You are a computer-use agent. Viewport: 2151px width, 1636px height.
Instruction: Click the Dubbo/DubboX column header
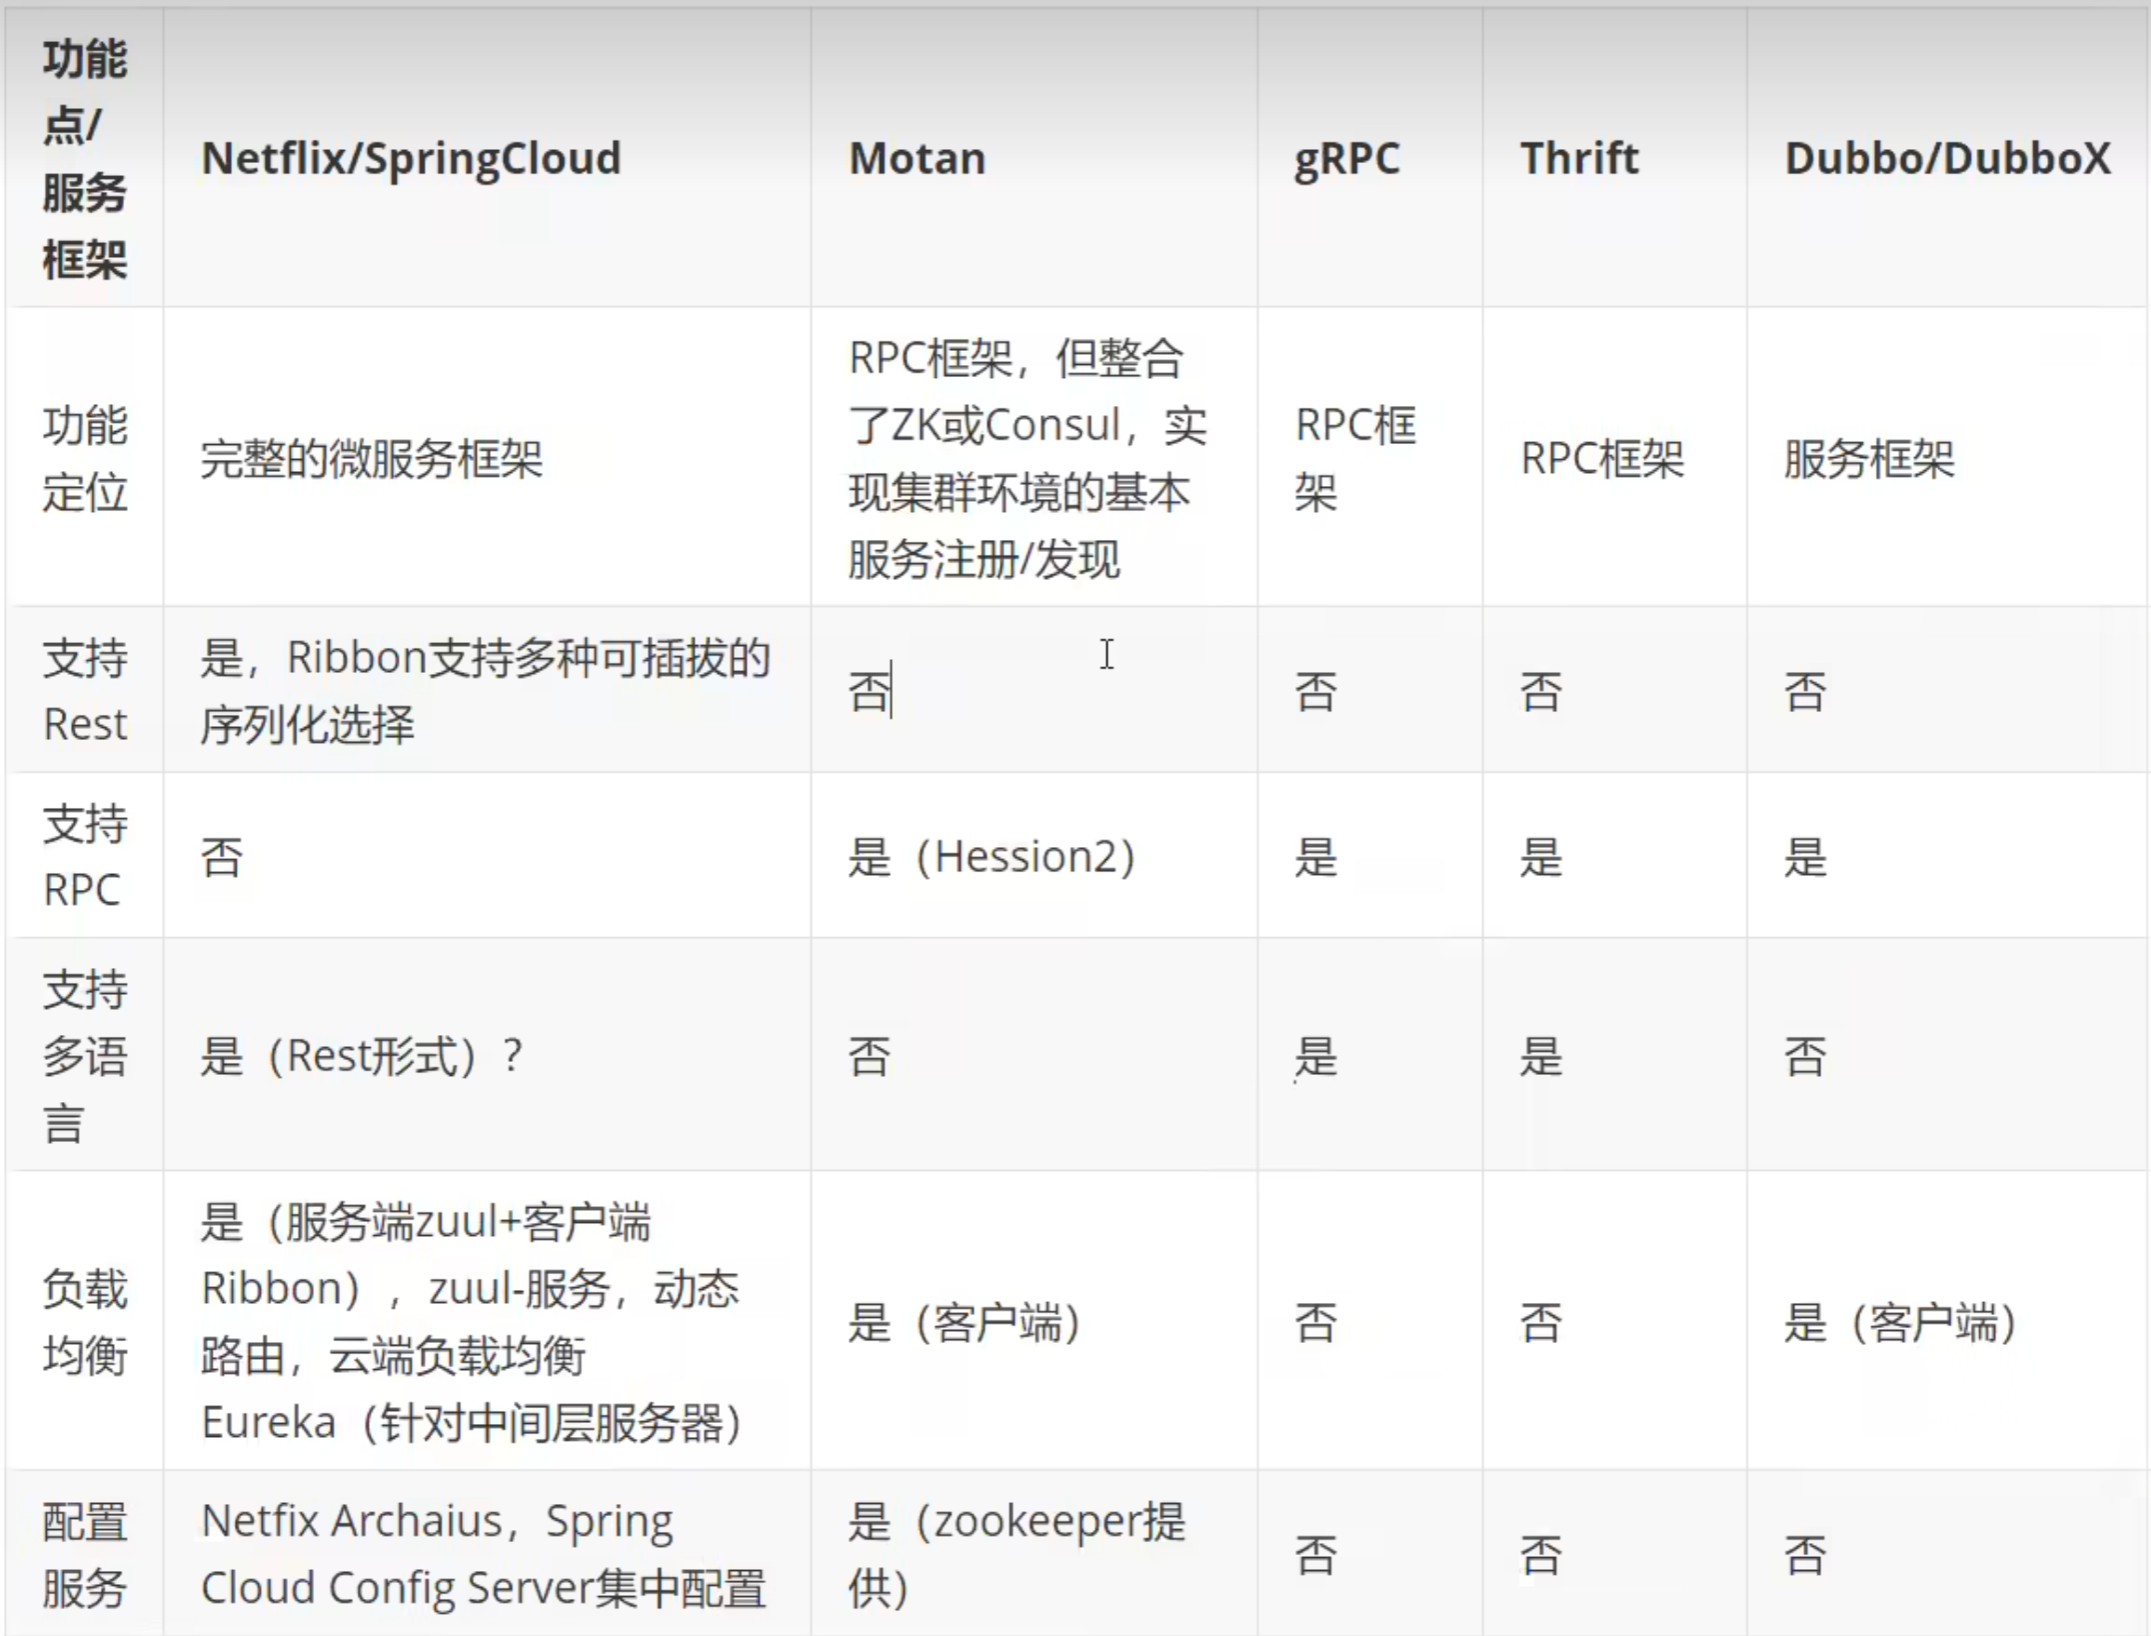pos(1947,158)
